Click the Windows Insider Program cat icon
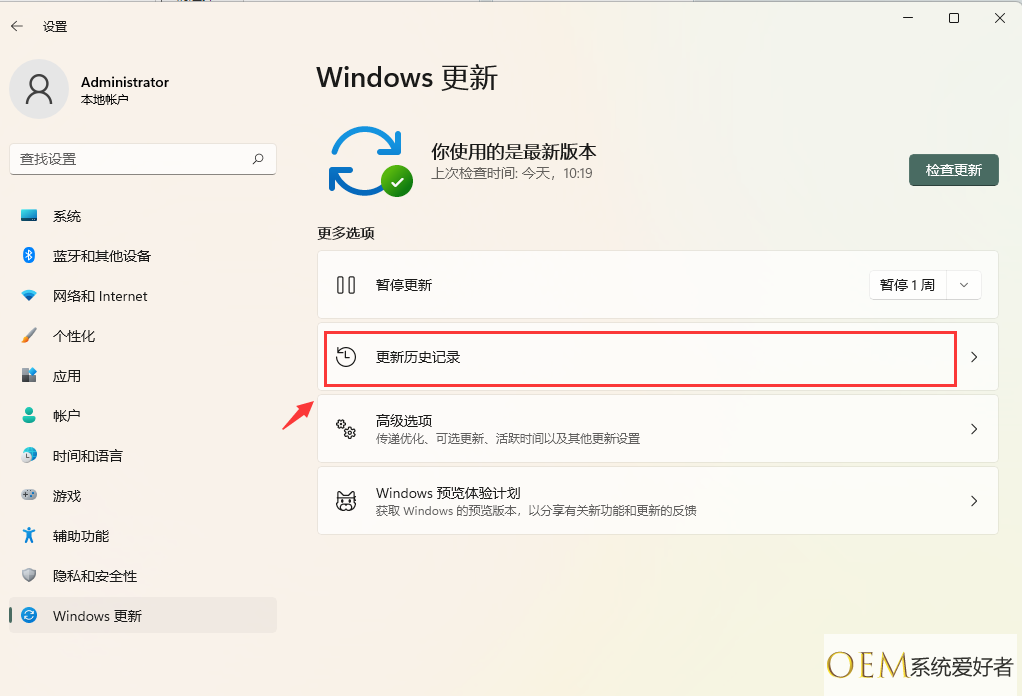1022x696 pixels. click(x=346, y=501)
